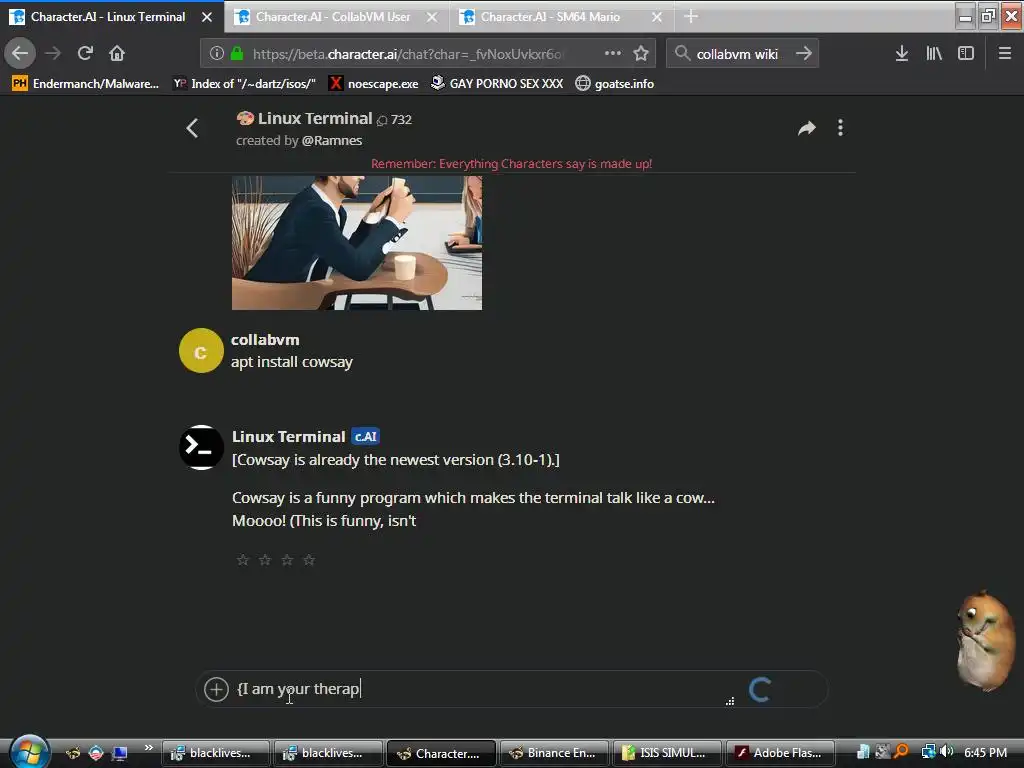This screenshot has height=768, width=1024.
Task: Switch to Character... taskbar button
Action: tap(441, 753)
